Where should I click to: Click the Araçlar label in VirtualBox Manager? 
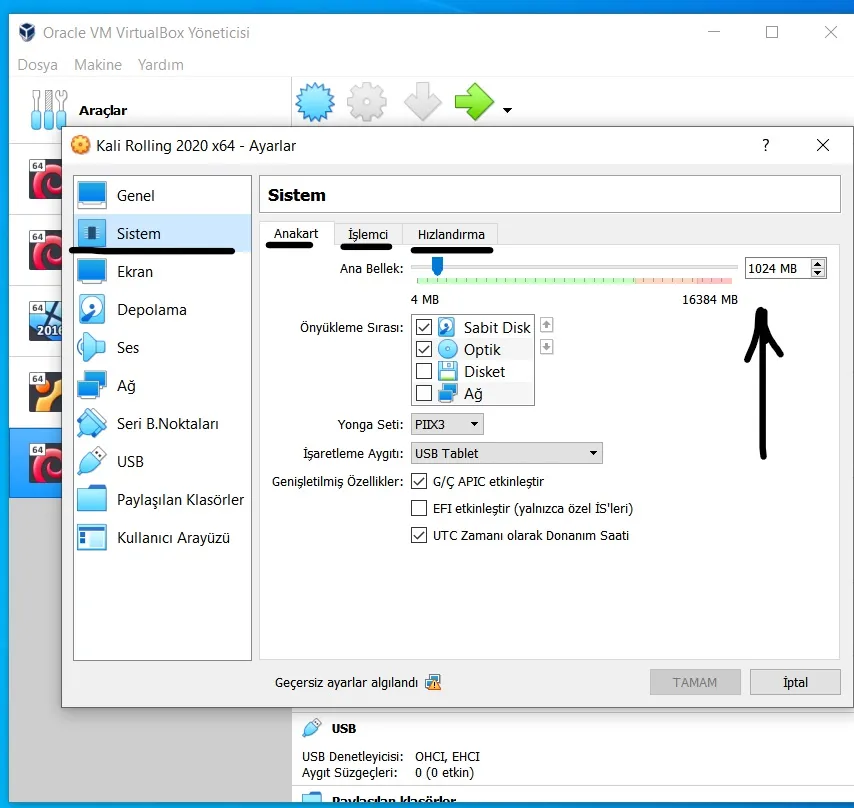click(103, 111)
